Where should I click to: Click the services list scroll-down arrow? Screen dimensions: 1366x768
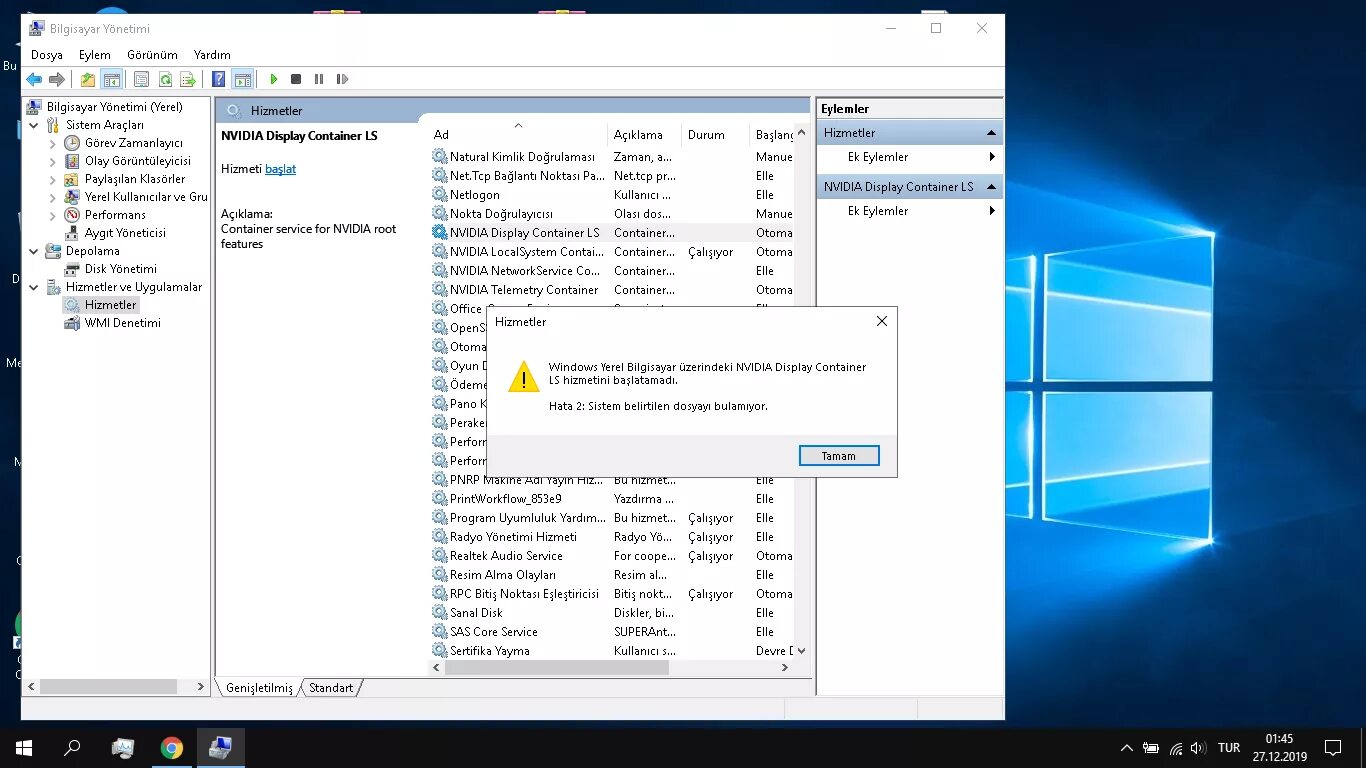pyautogui.click(x=801, y=650)
